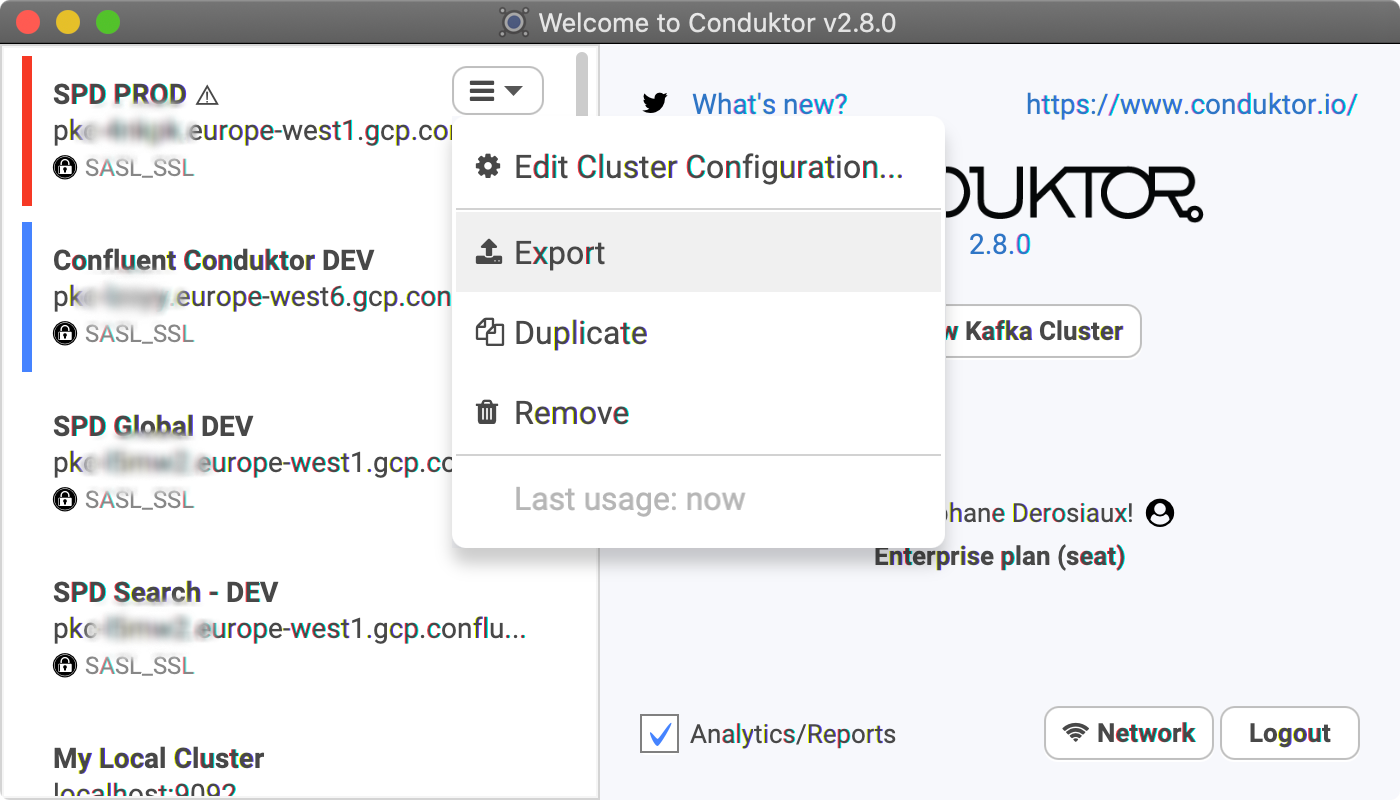The height and width of the screenshot is (800, 1400).
Task: Click the user account avatar icon
Action: tap(1160, 513)
